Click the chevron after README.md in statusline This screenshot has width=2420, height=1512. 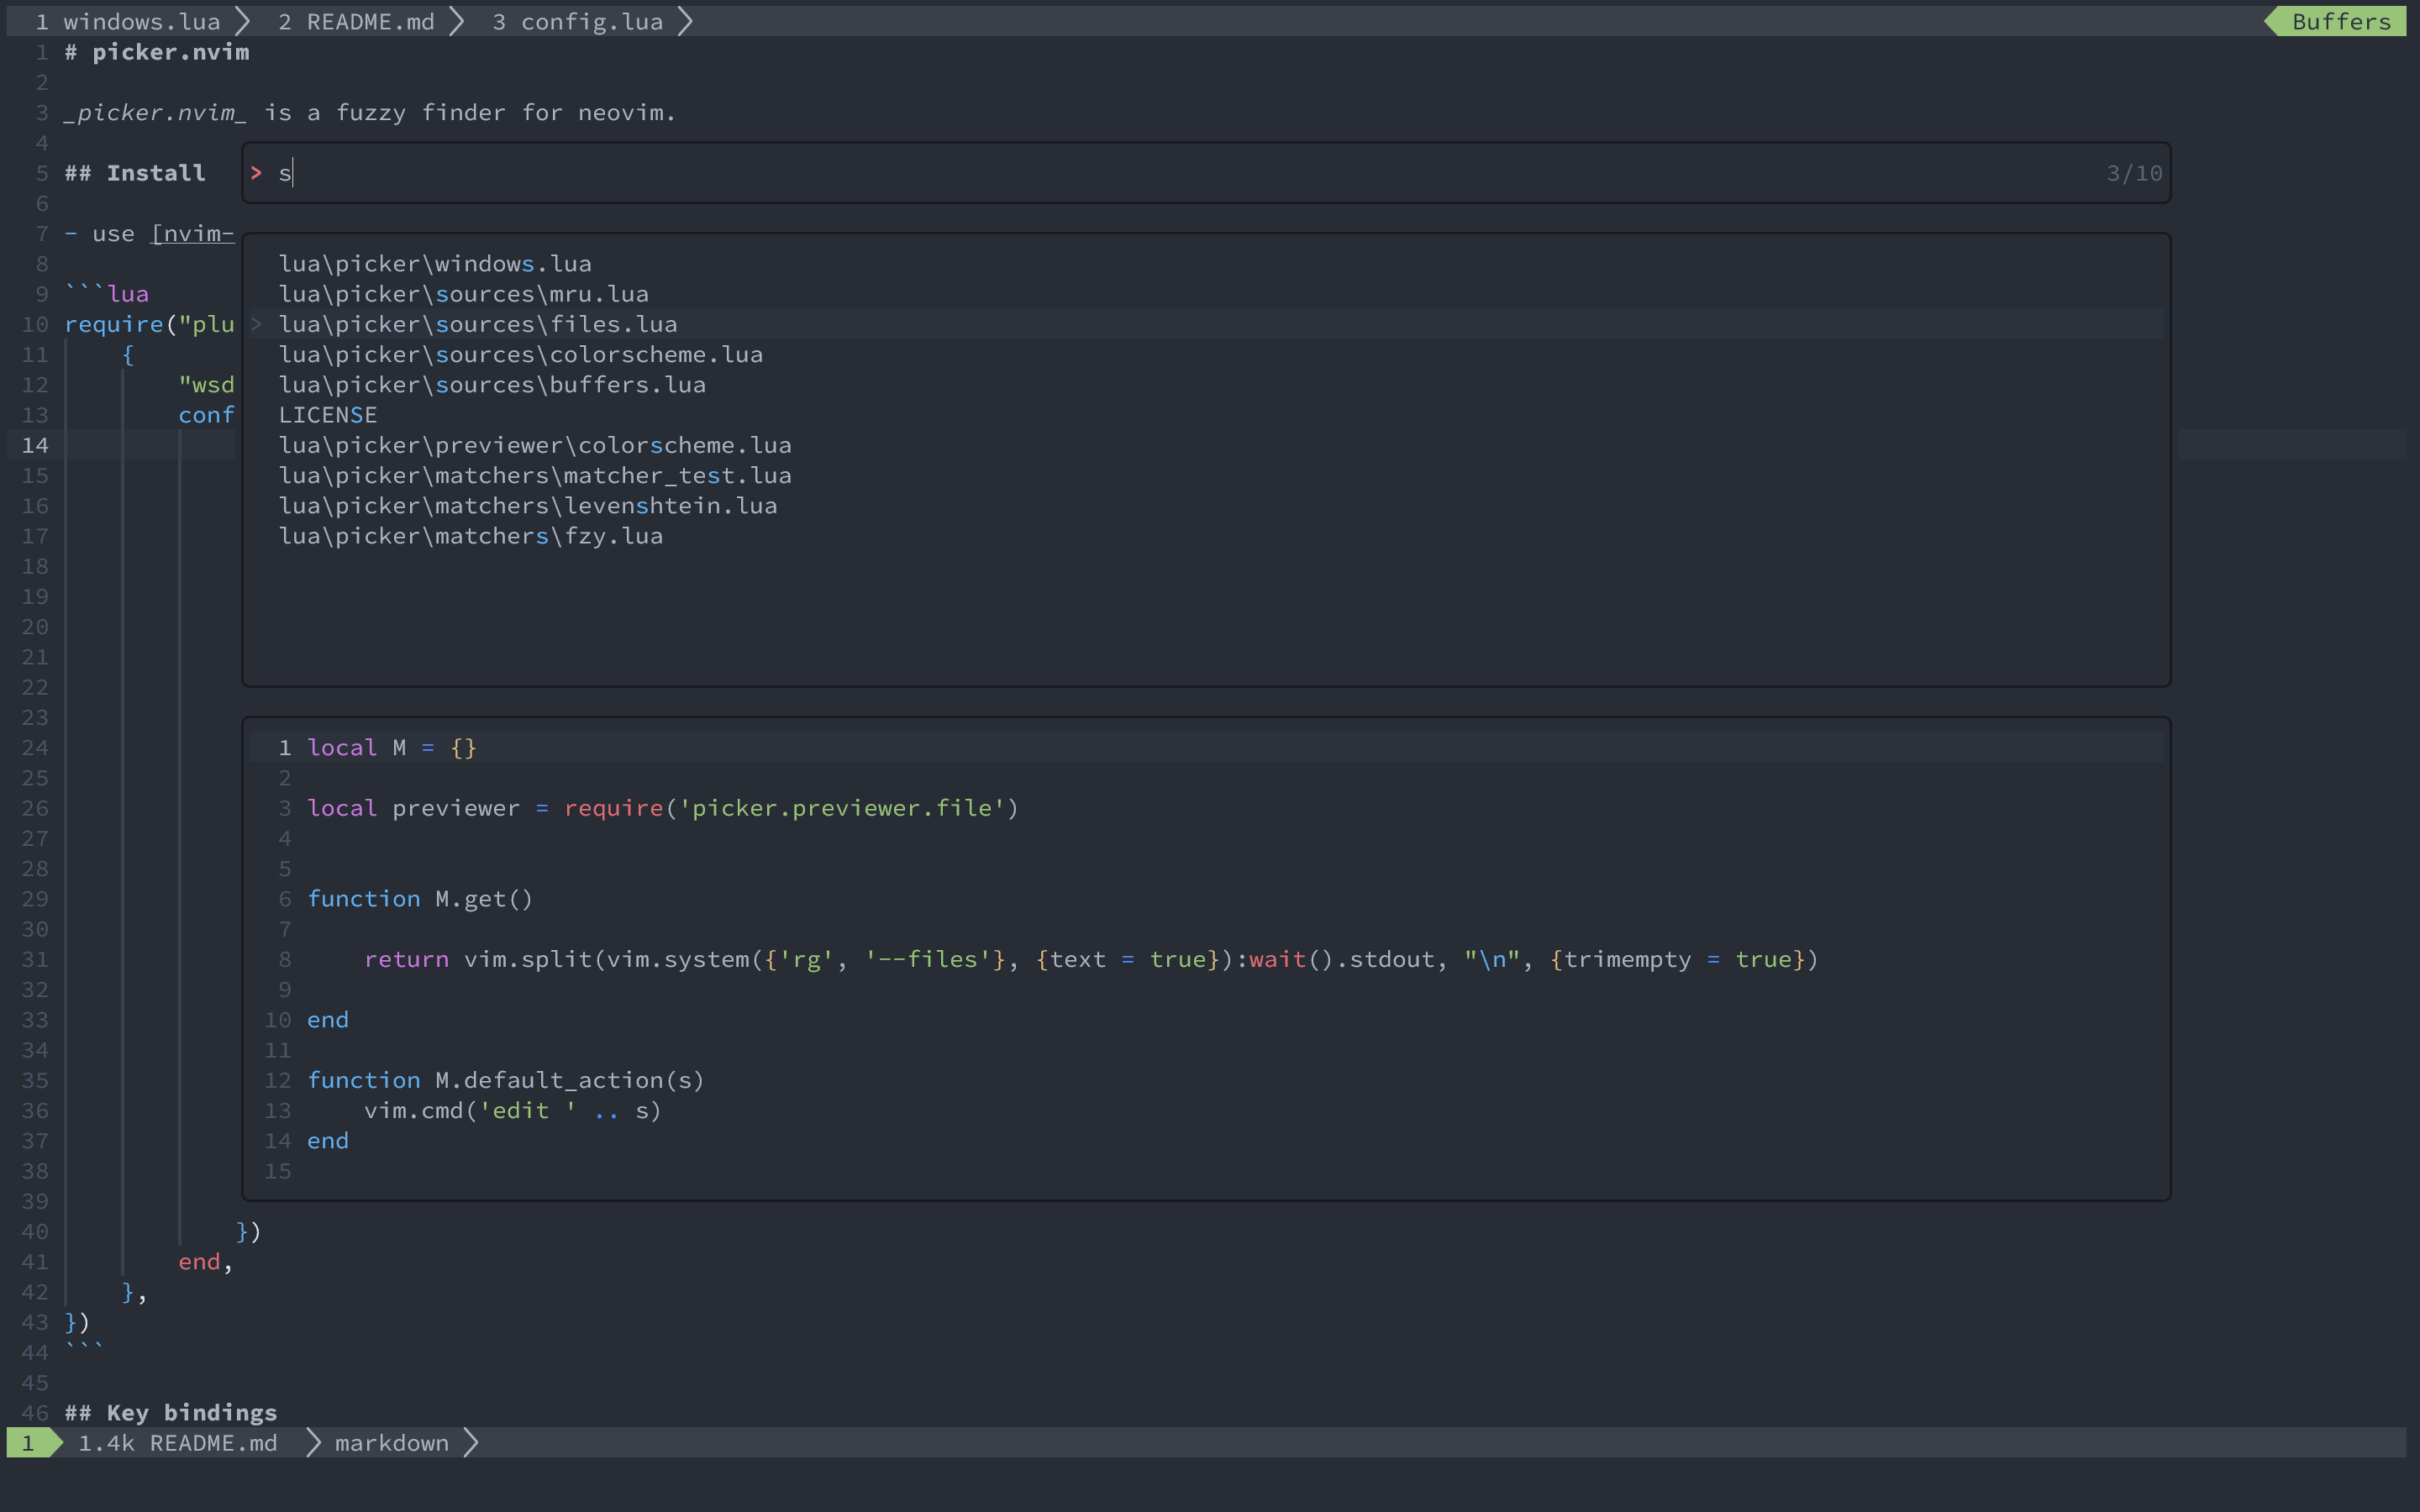[313, 1443]
